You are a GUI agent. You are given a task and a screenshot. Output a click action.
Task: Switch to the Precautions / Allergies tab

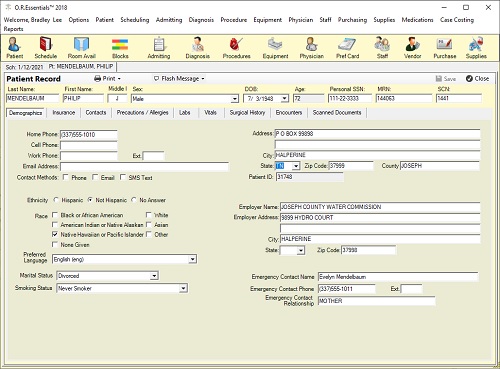(142, 113)
